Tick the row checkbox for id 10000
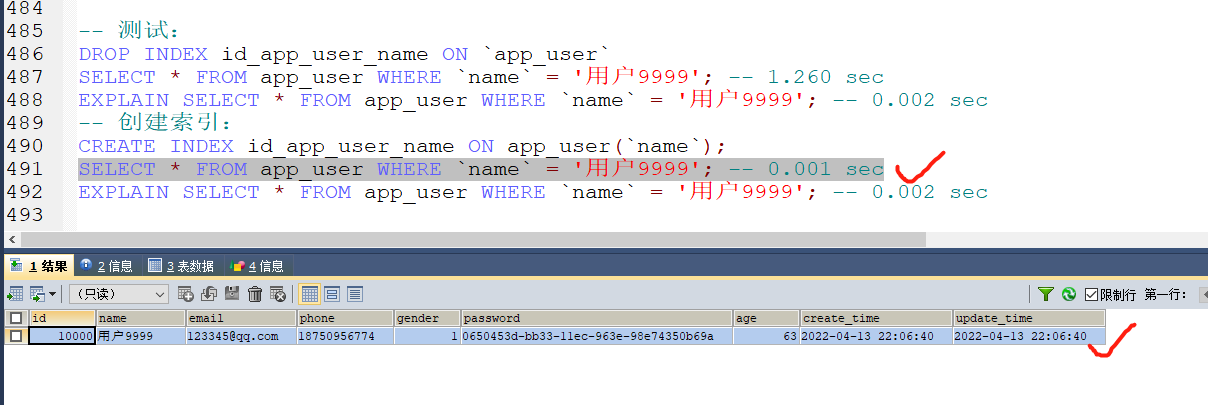The width and height of the screenshot is (1208, 405). point(15,336)
